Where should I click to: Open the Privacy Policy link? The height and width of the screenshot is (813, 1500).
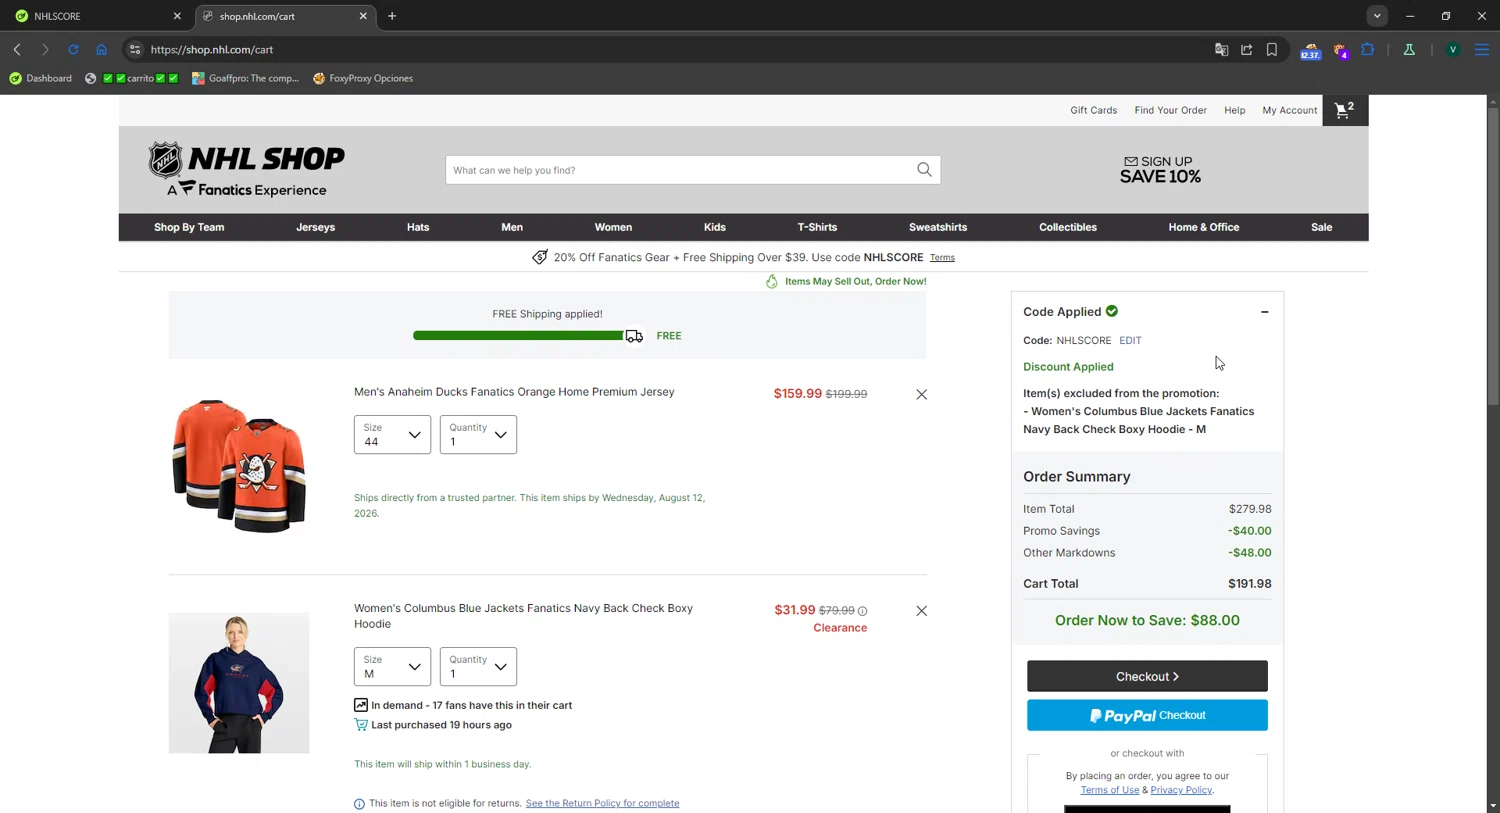(1181, 790)
